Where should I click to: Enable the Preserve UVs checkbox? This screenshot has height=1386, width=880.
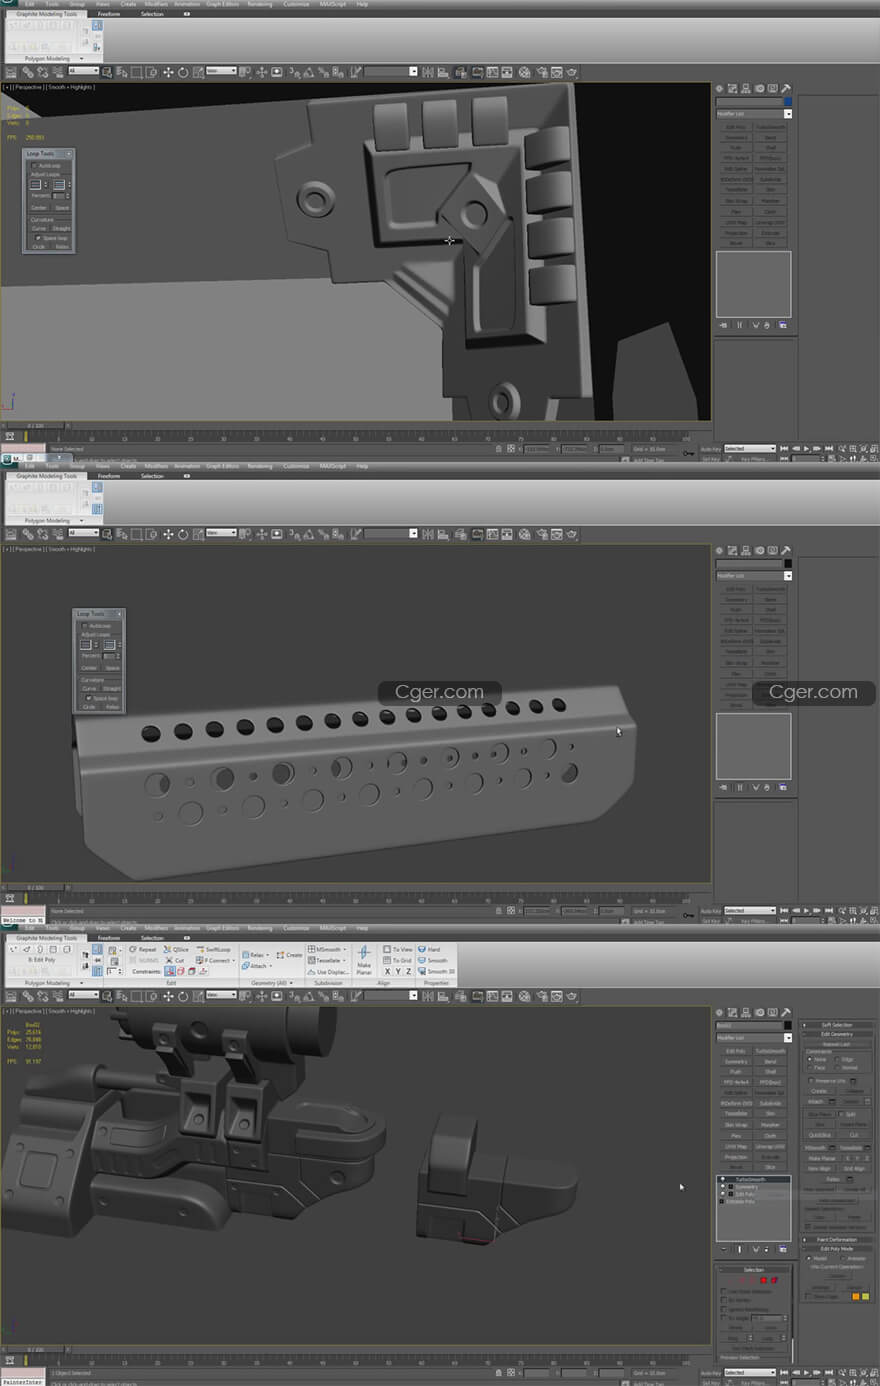[810, 1081]
